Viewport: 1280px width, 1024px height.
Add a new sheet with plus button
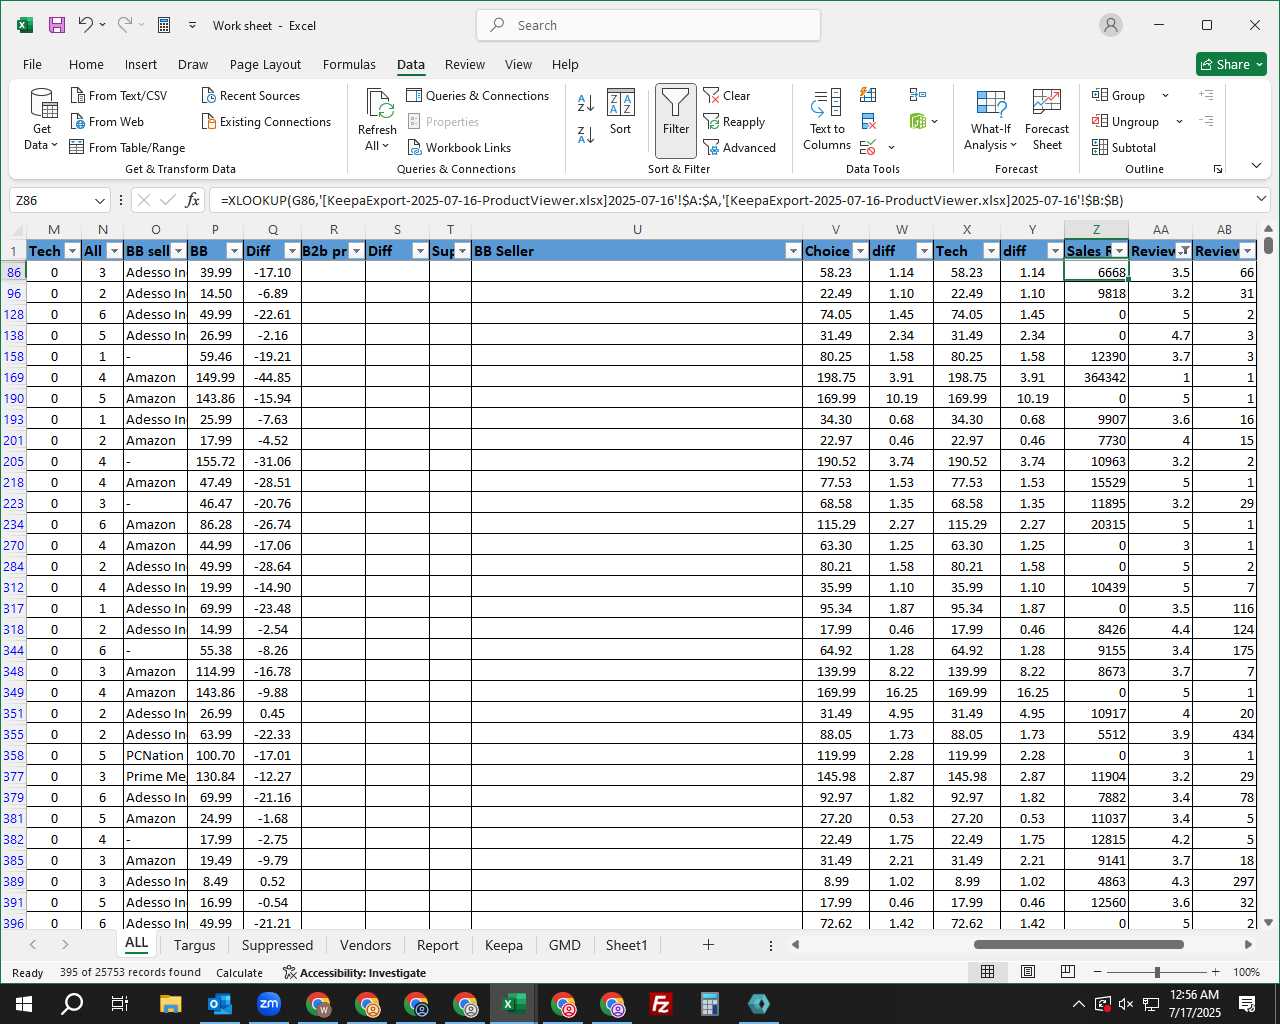708,944
